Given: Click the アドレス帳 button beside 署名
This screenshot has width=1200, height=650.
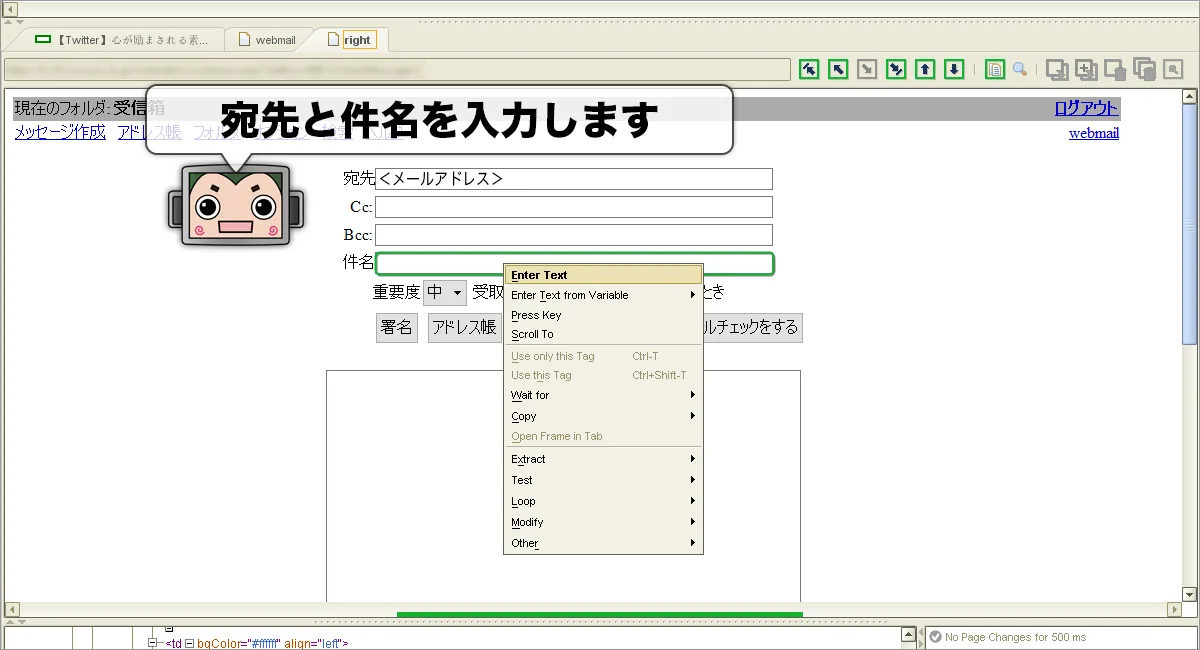Looking at the screenshot, I should [464, 327].
